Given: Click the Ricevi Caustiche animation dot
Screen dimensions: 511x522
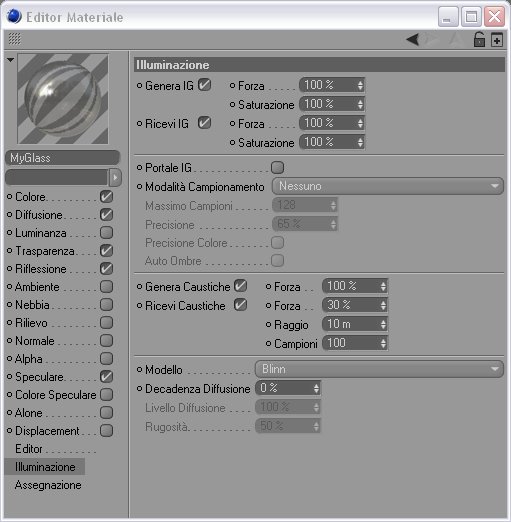Looking at the screenshot, I should (140, 306).
